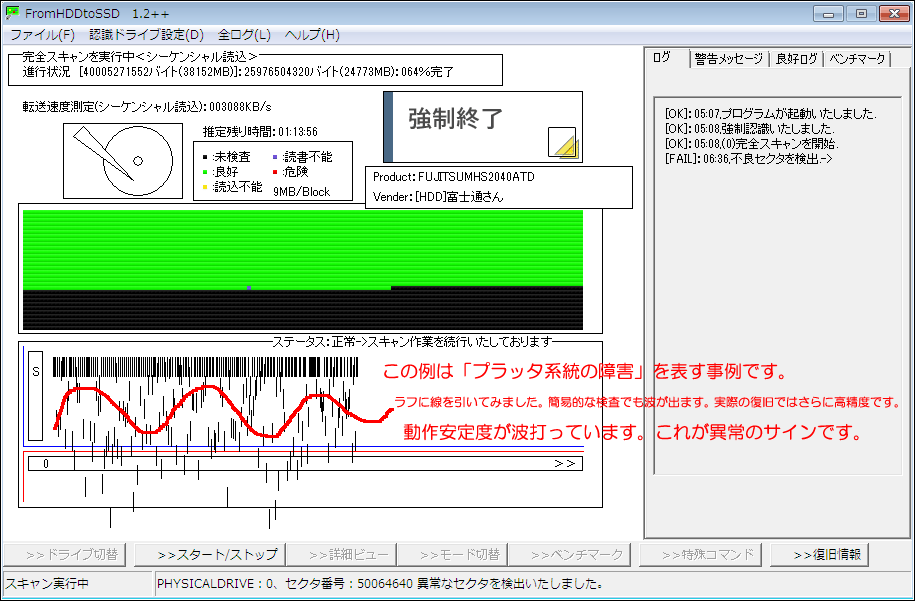
Task: Click the FromHDDtoSSD title bar icon
Action: [x=12, y=13]
